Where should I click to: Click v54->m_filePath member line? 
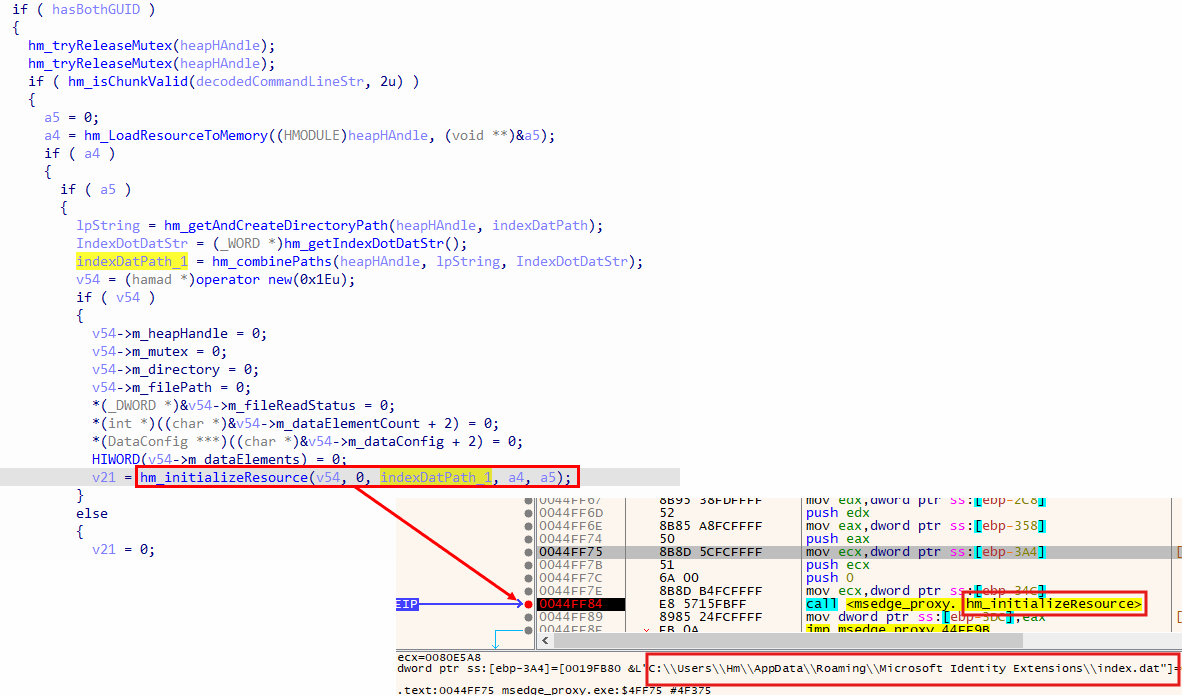pyautogui.click(x=171, y=388)
